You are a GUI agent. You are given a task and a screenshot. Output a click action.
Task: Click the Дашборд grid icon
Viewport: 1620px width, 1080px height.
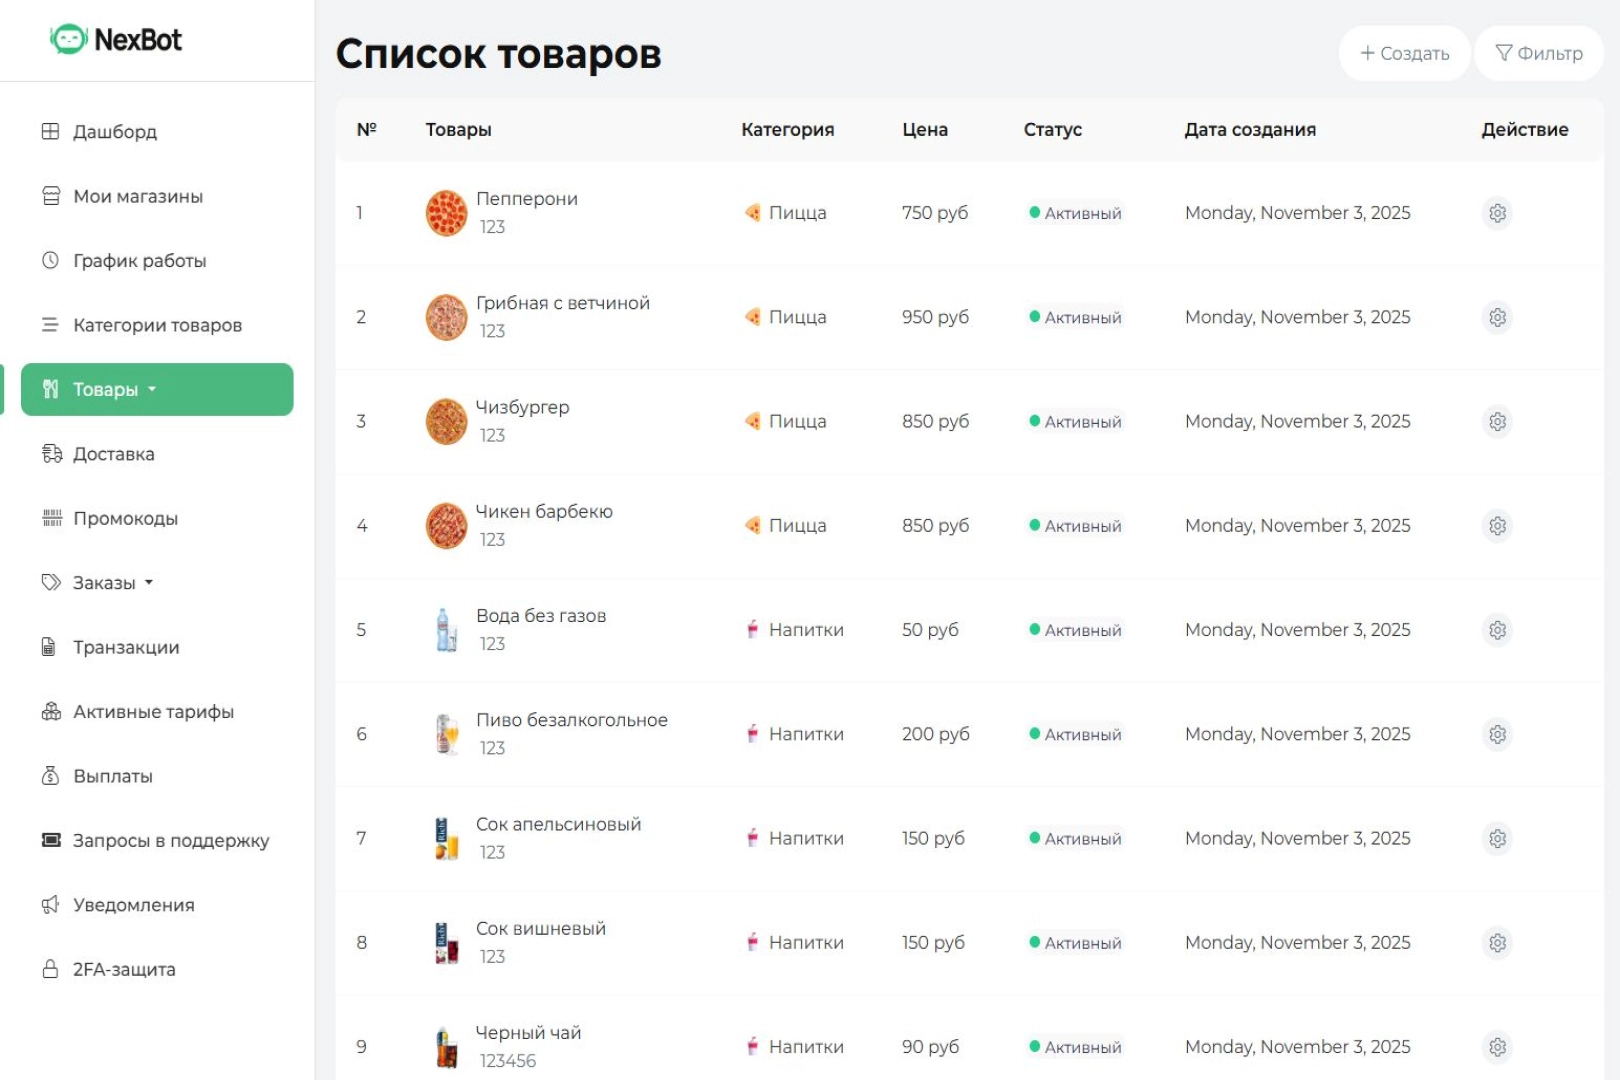50,132
